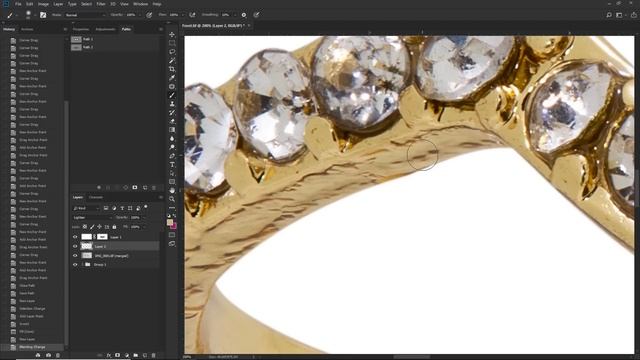Switch to the Properties tab
This screenshot has width=640, height=360.
[81, 29]
